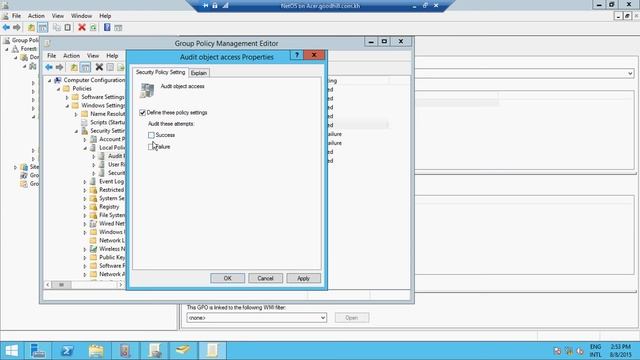Open View menu in Group Policy Management Editor
The width and height of the screenshot is (640, 360).
(x=93, y=56)
